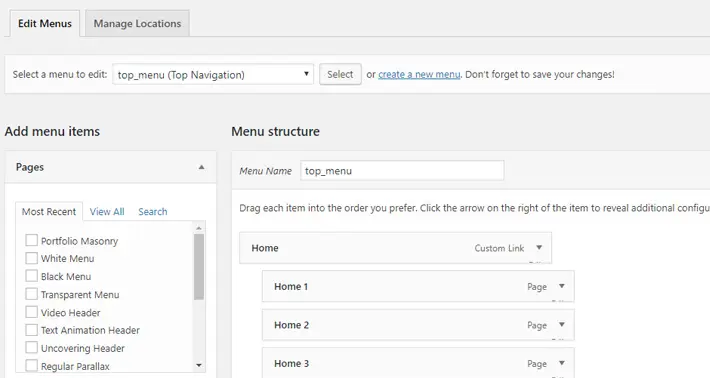Image resolution: width=710 pixels, height=378 pixels.
Task: Select the Edit Menus tab
Action: click(45, 24)
